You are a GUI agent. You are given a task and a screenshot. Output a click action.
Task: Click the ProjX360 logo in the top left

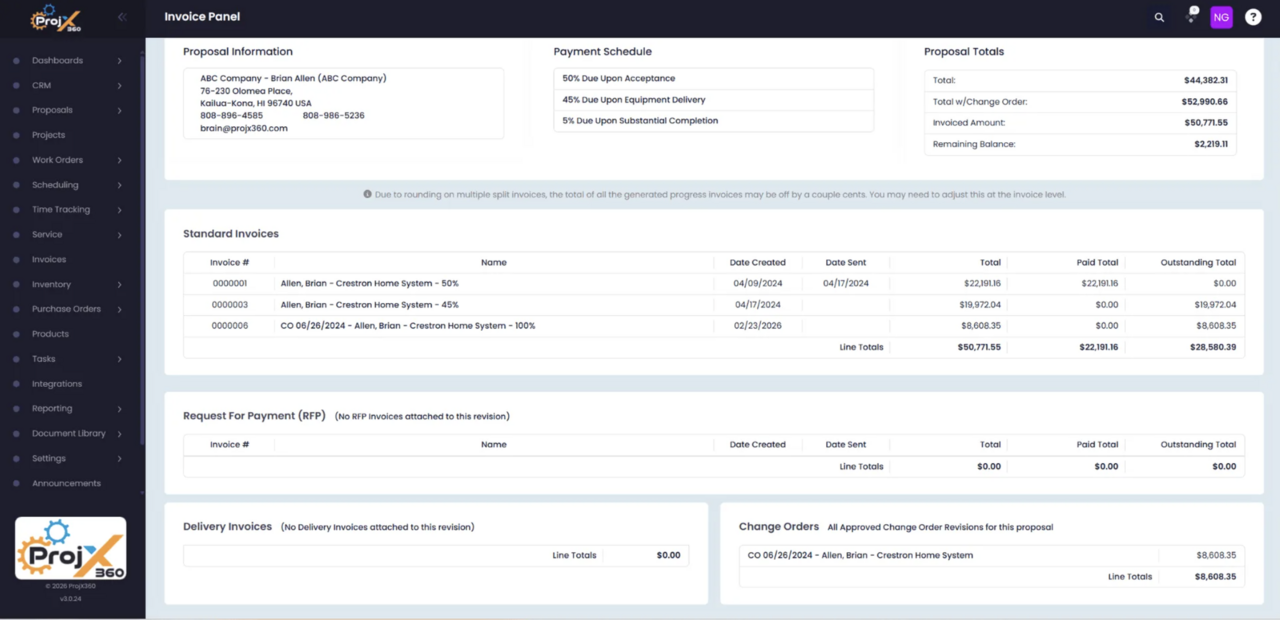(x=55, y=18)
